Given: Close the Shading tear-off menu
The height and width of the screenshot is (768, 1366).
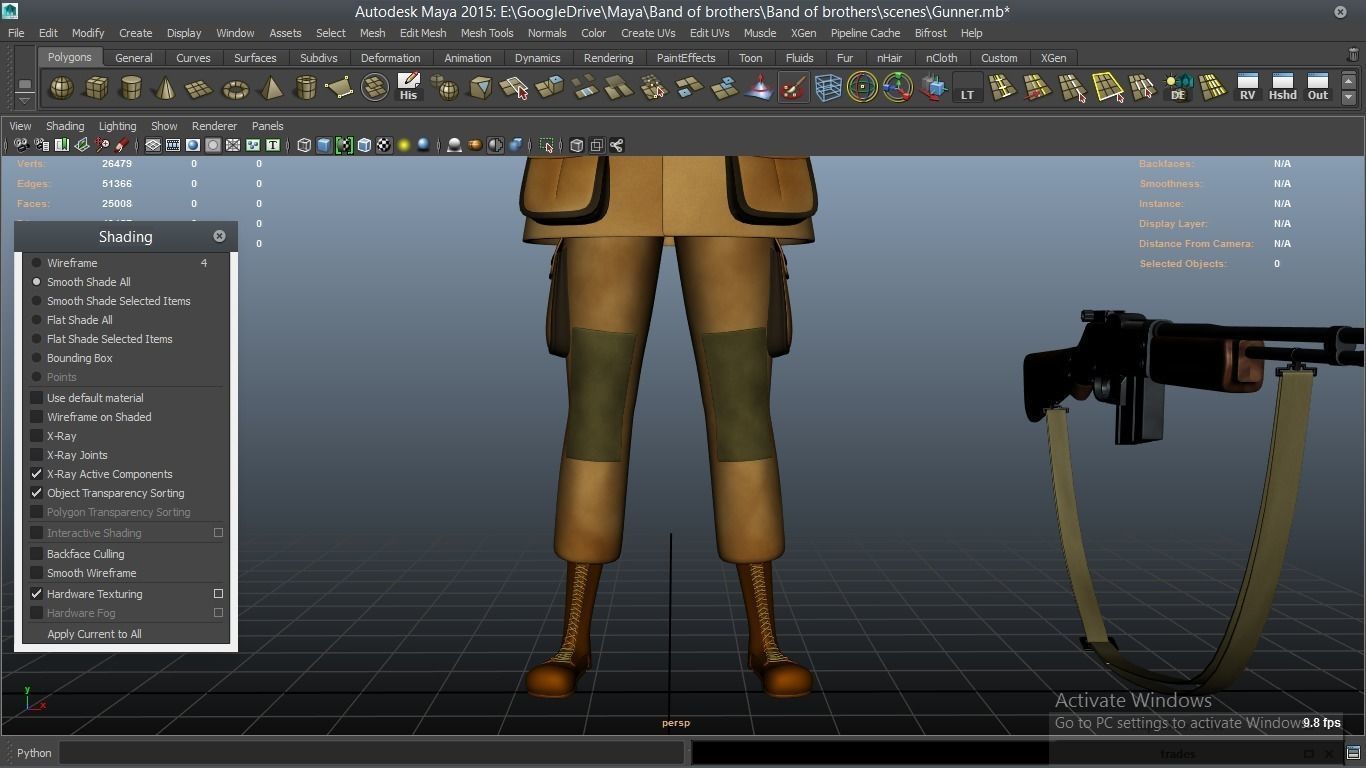Looking at the screenshot, I should 219,236.
